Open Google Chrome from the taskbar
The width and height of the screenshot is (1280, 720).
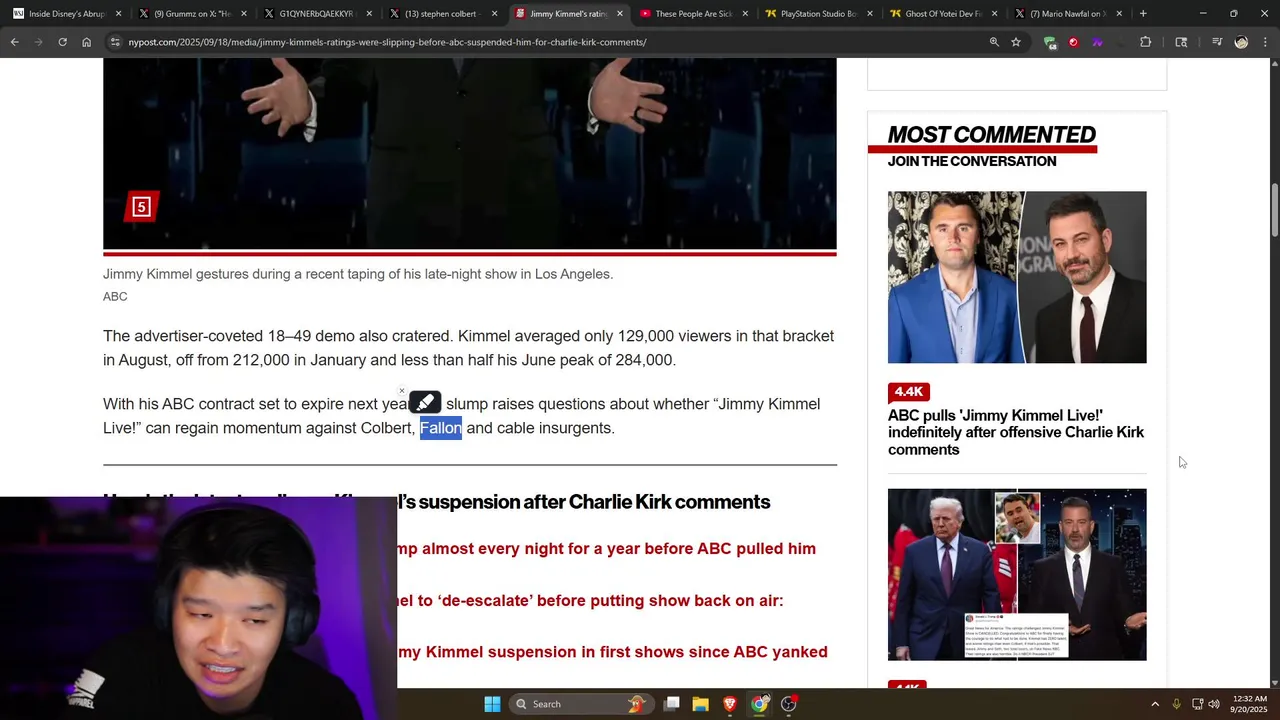tap(760, 704)
